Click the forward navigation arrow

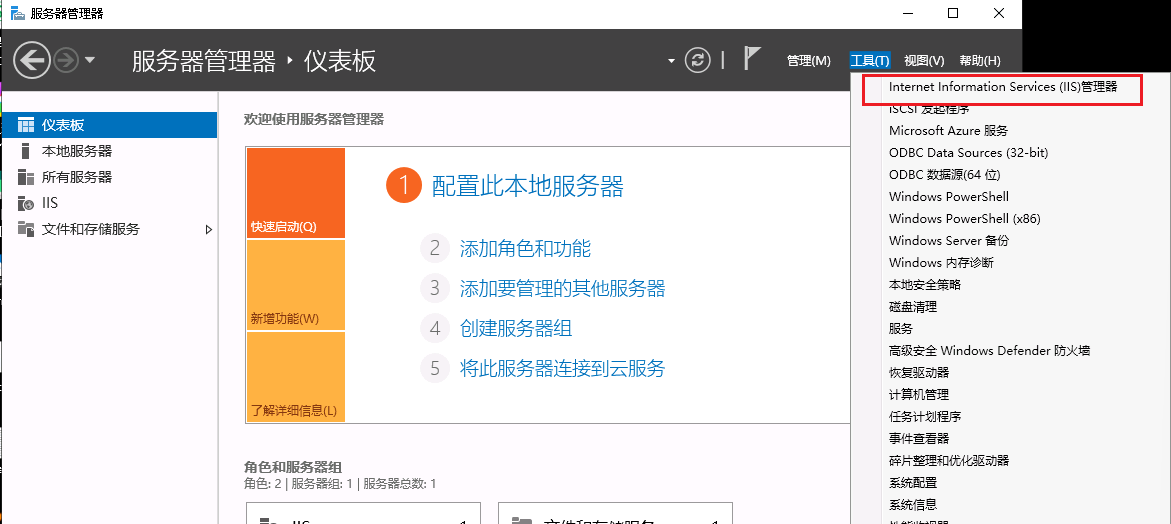[x=66, y=60]
